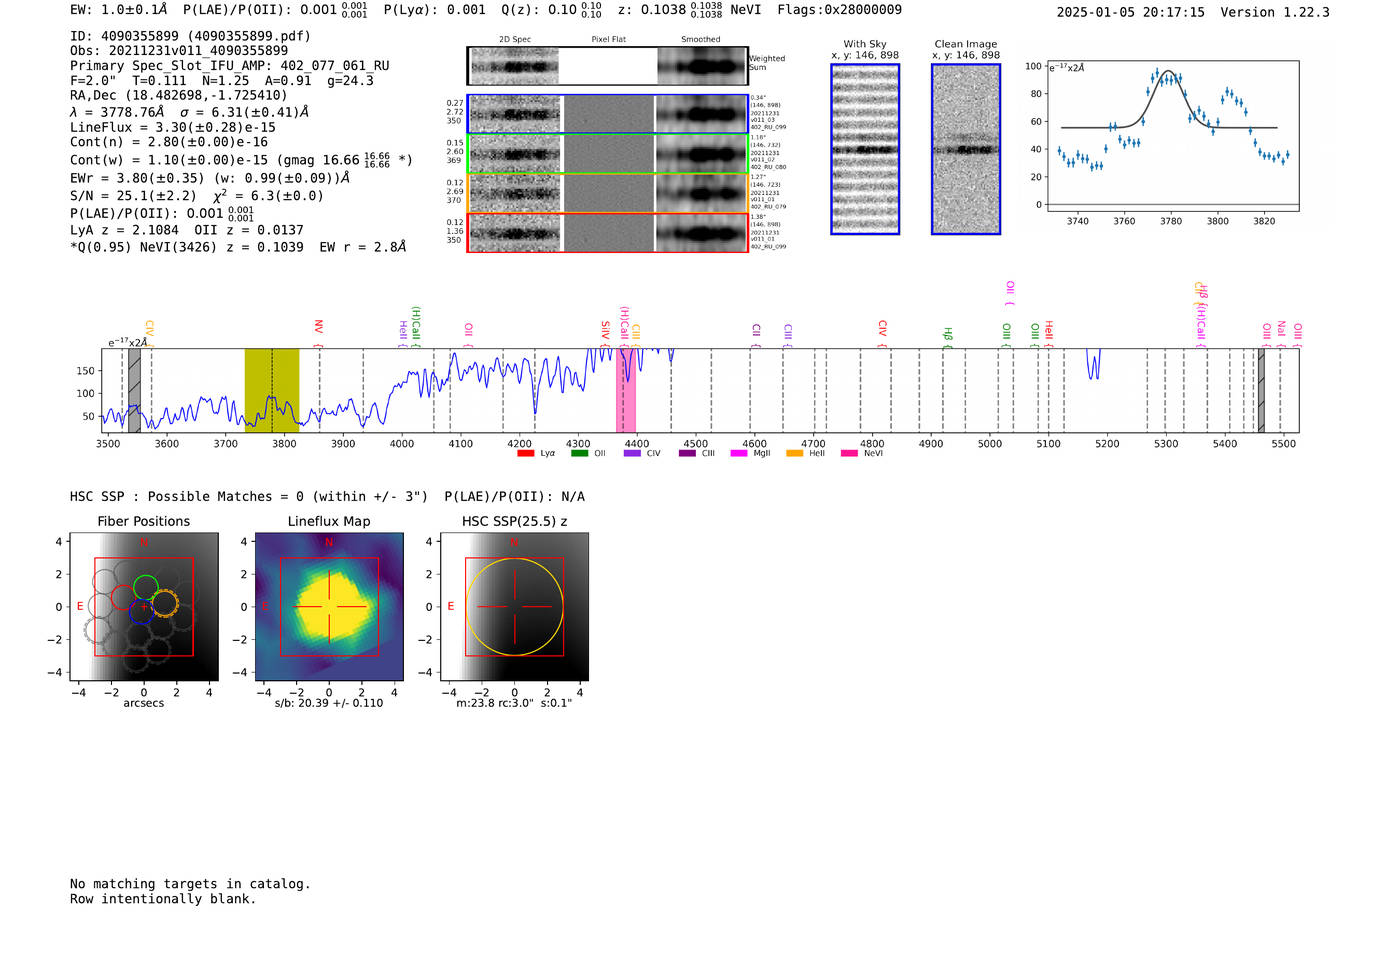Image resolution: width=1400 pixels, height=953 pixels.
Task: Click the Weighted Sum 2D spectrum strip
Action: click(608, 66)
